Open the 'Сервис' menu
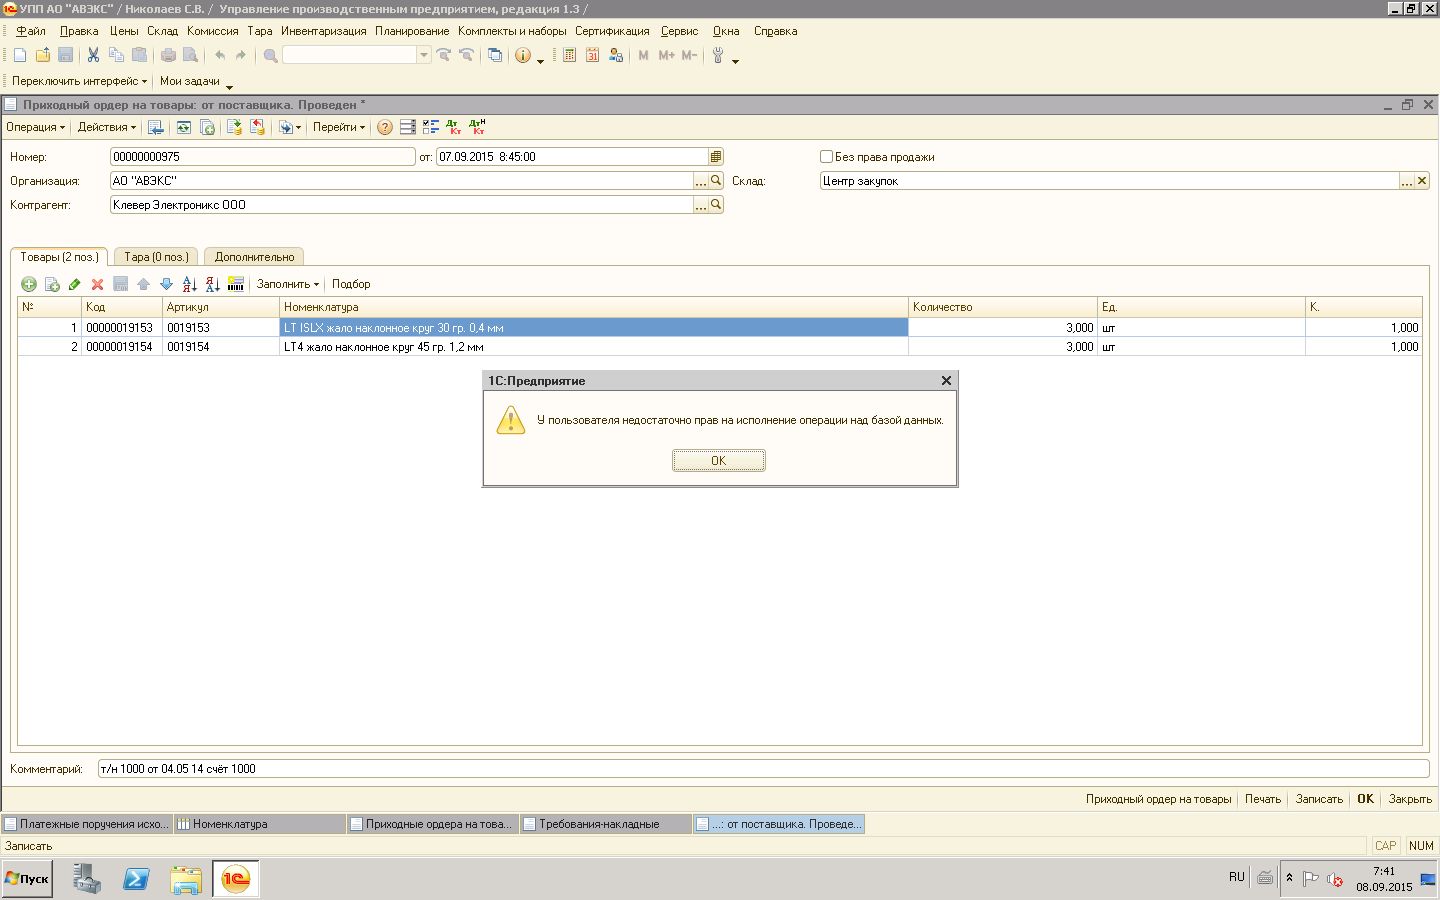The height and width of the screenshot is (900, 1440). tap(679, 31)
